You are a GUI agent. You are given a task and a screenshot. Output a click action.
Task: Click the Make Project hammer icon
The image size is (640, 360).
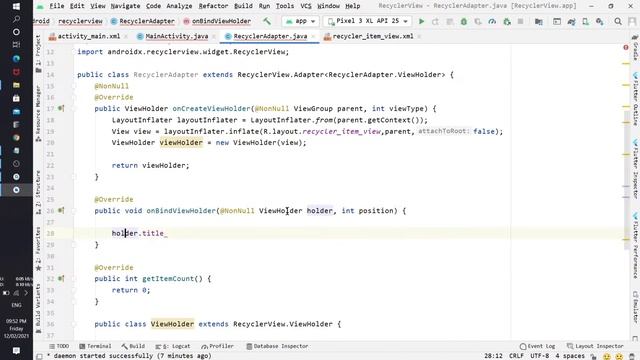tap(267, 21)
